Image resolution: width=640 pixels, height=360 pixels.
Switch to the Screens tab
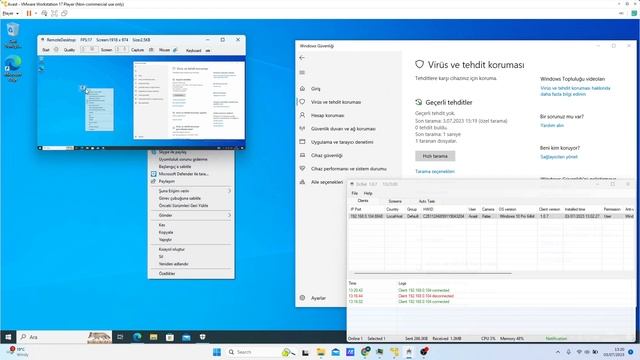point(395,201)
